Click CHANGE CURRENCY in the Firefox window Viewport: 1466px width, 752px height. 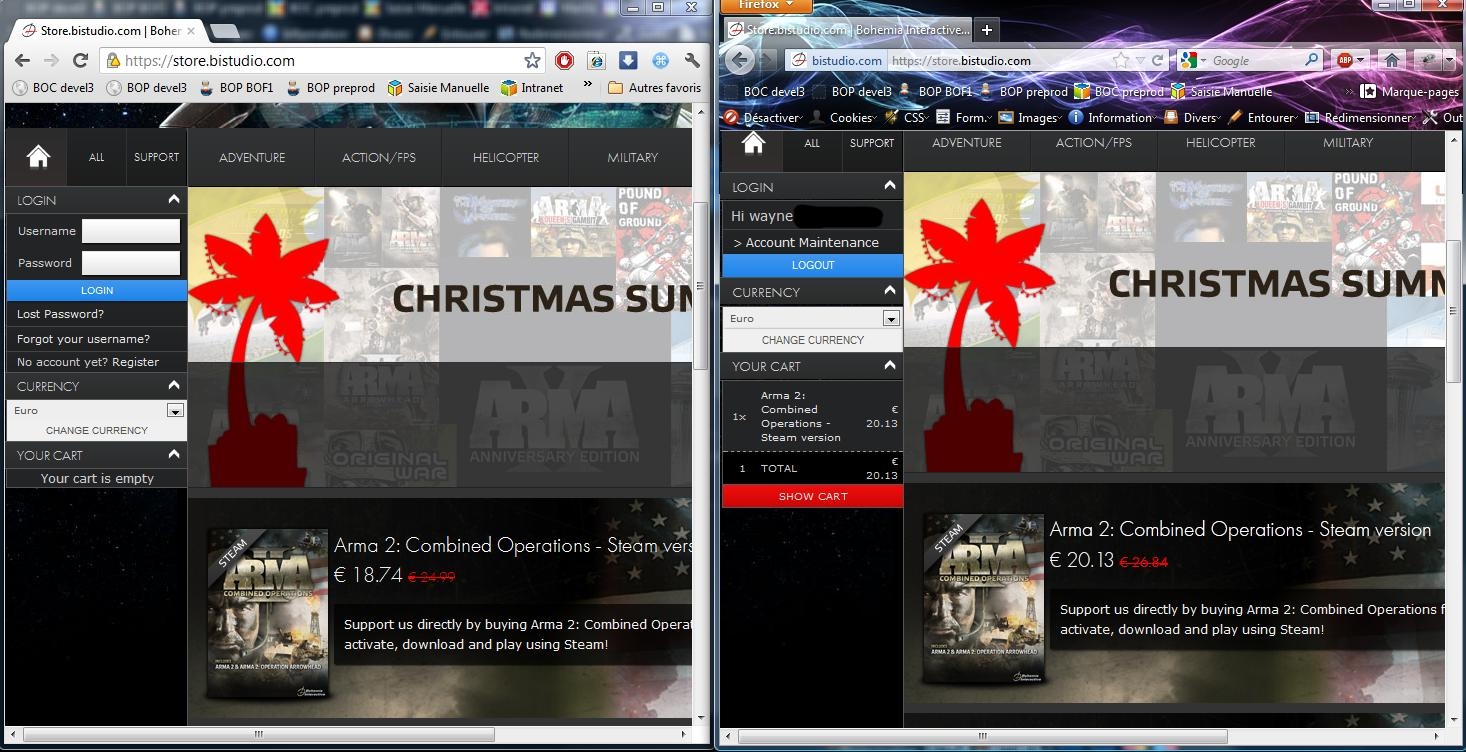(813, 340)
